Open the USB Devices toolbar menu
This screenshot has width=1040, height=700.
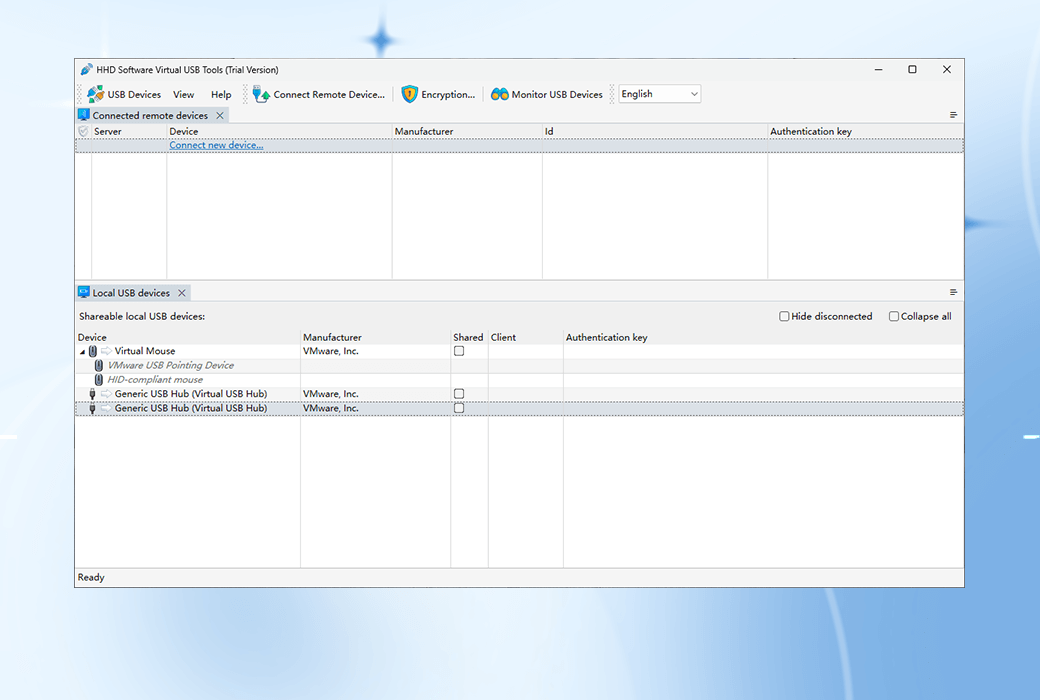(122, 94)
